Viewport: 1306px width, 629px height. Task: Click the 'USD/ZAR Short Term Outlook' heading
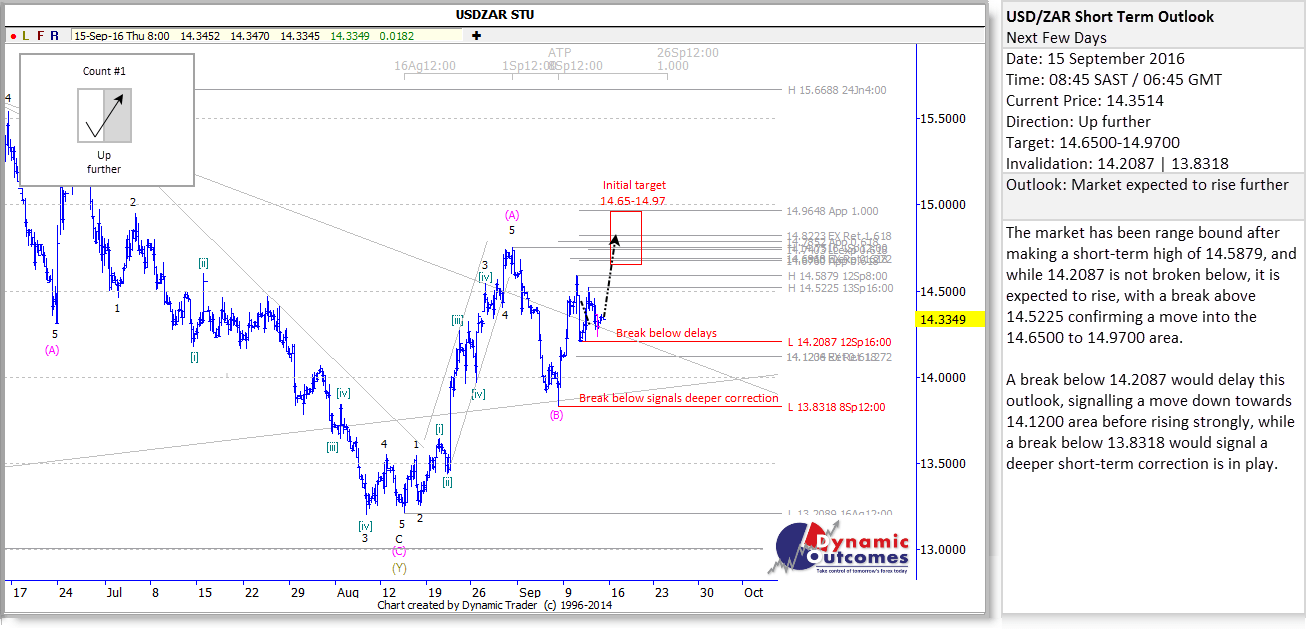[x=1109, y=16]
